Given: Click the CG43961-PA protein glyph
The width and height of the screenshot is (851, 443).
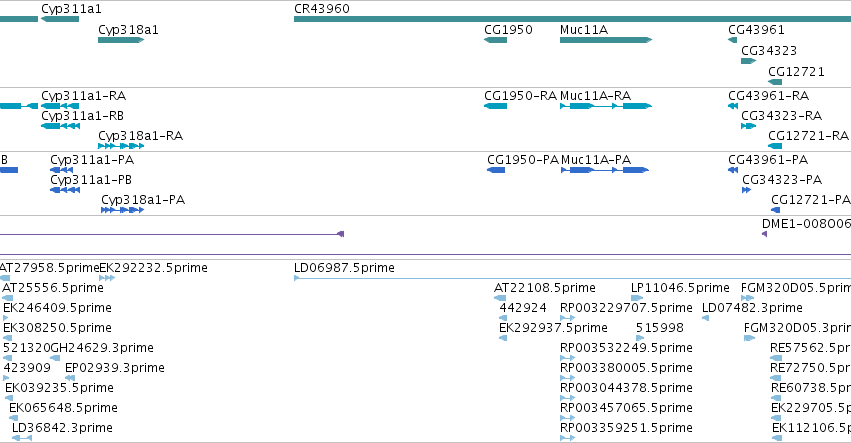Looking at the screenshot, I should click(733, 170).
